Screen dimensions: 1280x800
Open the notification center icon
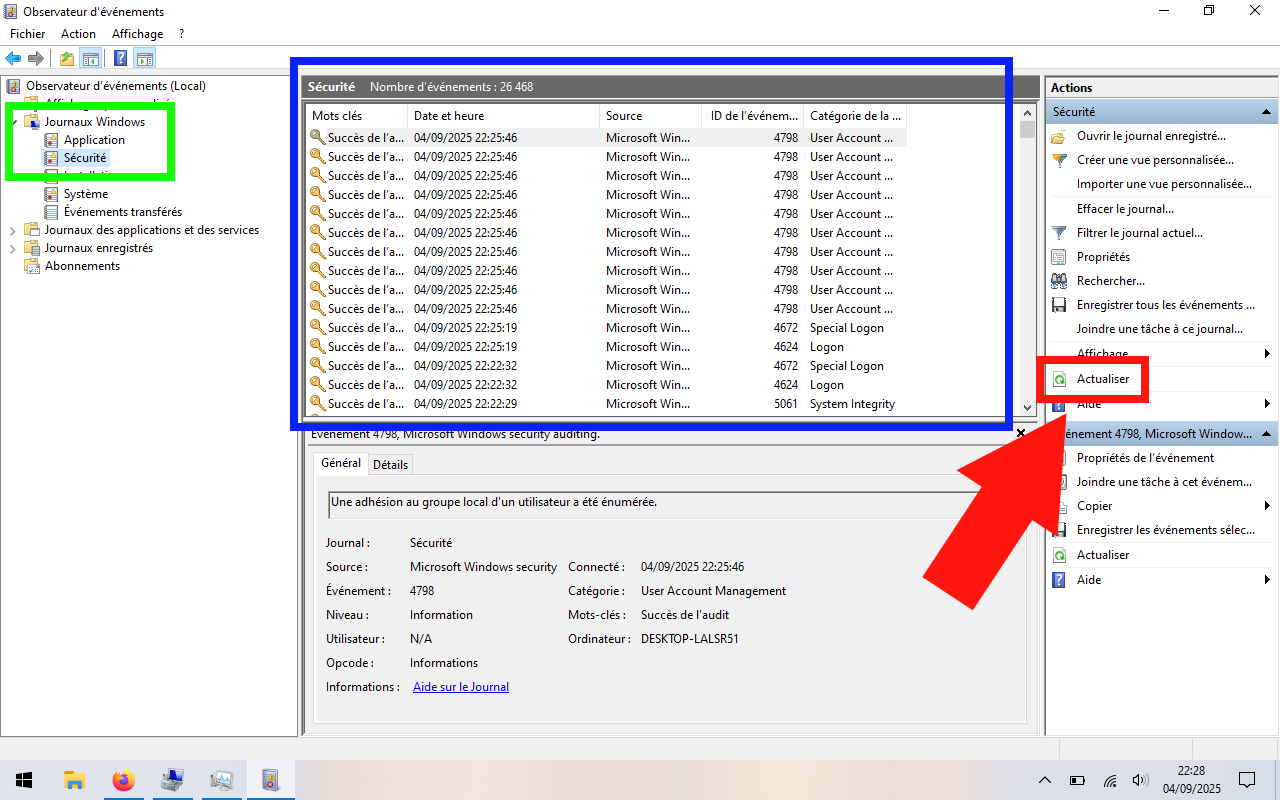tap(1247, 780)
